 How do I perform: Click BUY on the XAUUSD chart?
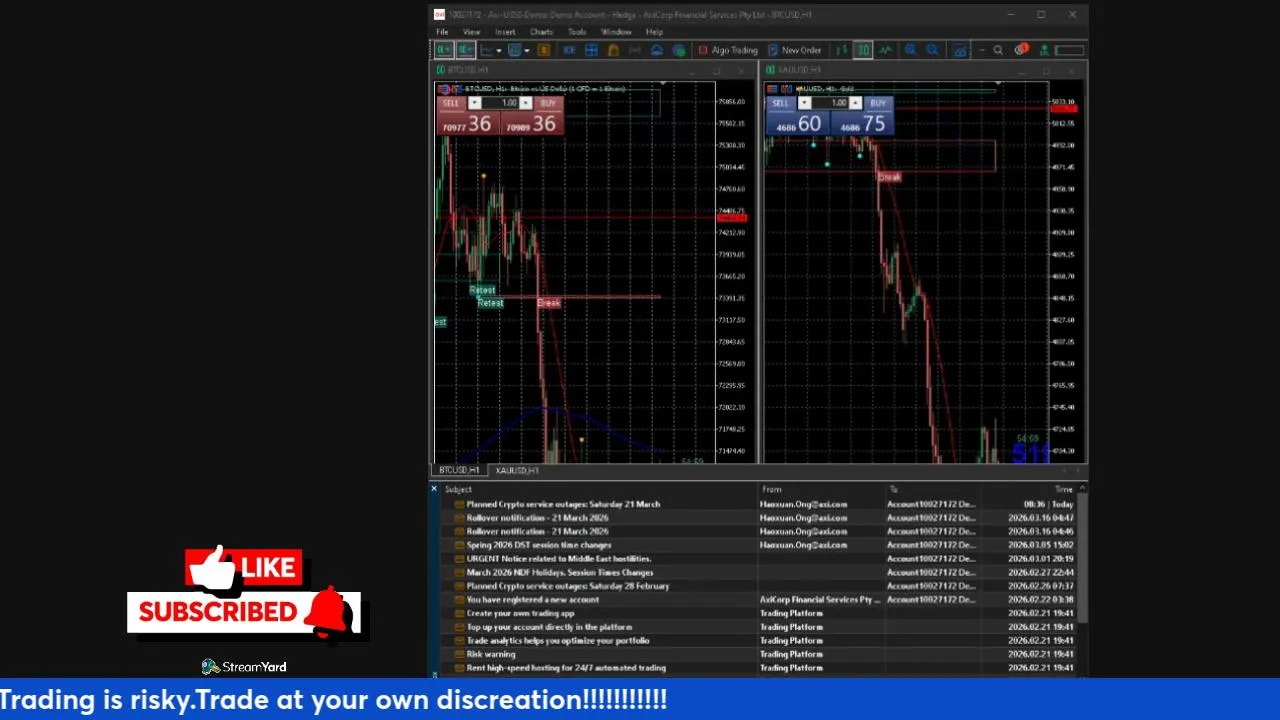pyautogui.click(x=877, y=103)
